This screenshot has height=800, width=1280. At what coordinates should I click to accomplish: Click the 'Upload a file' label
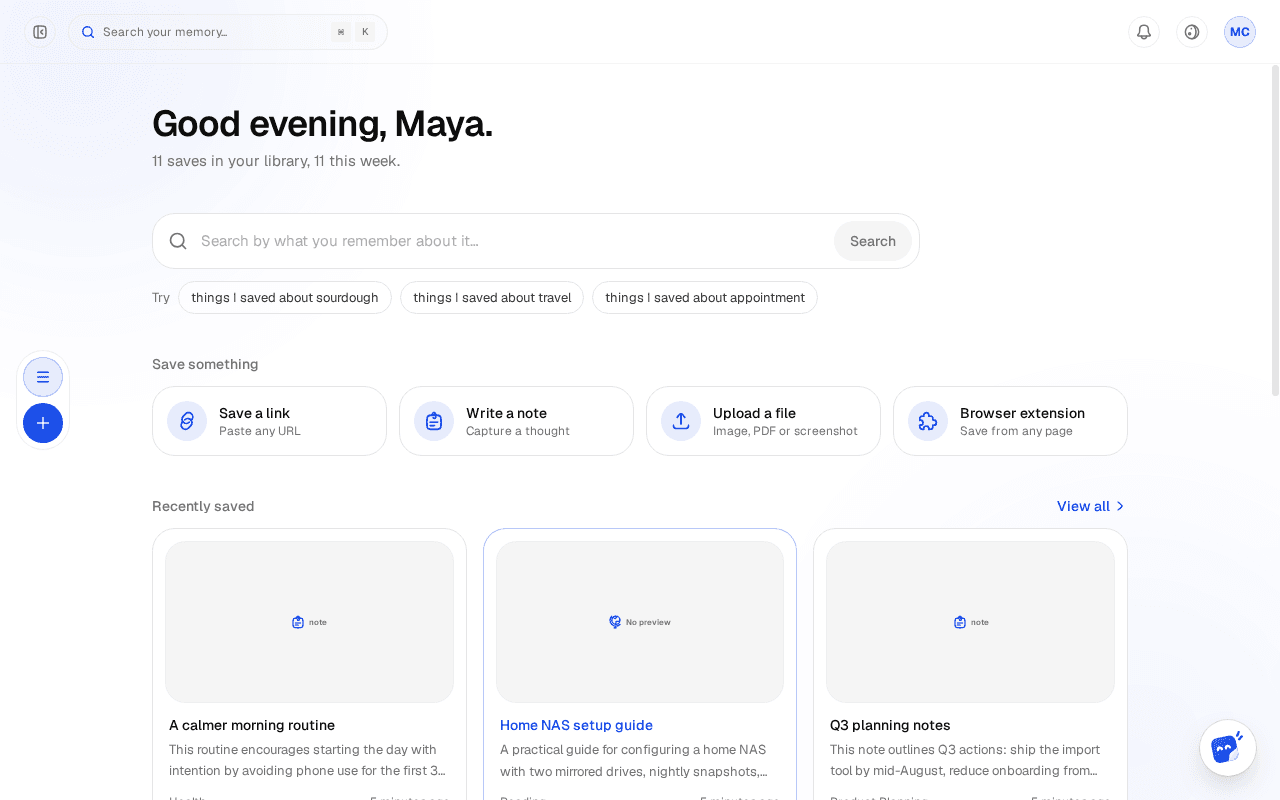click(x=754, y=413)
